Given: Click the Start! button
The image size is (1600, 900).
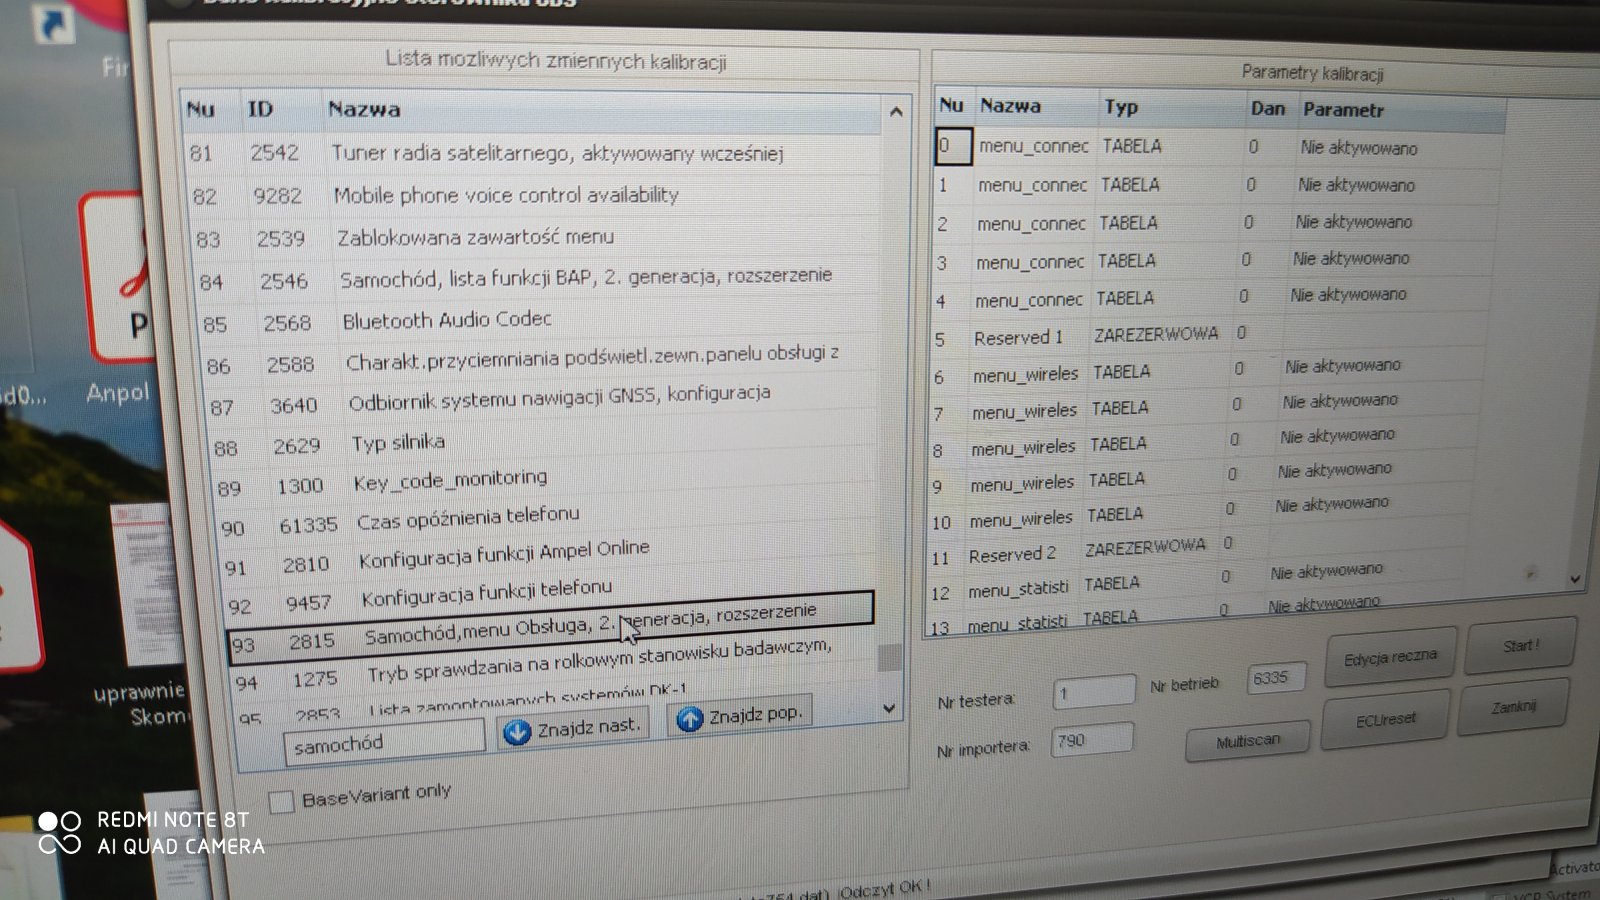Looking at the screenshot, I should 1521,645.
